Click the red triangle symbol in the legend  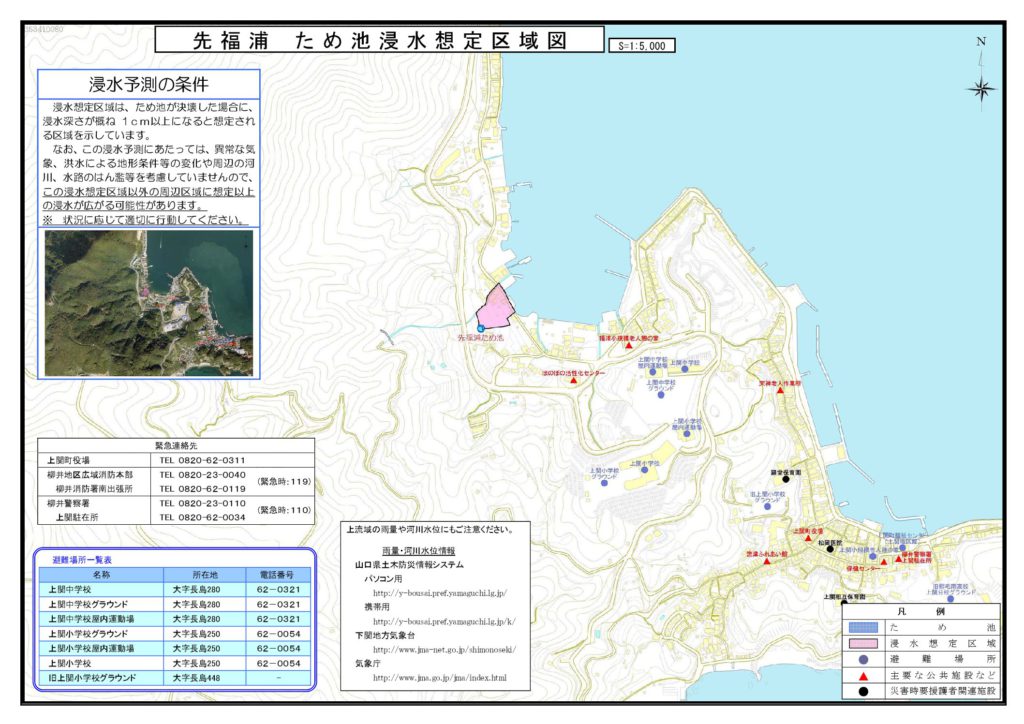863,676
